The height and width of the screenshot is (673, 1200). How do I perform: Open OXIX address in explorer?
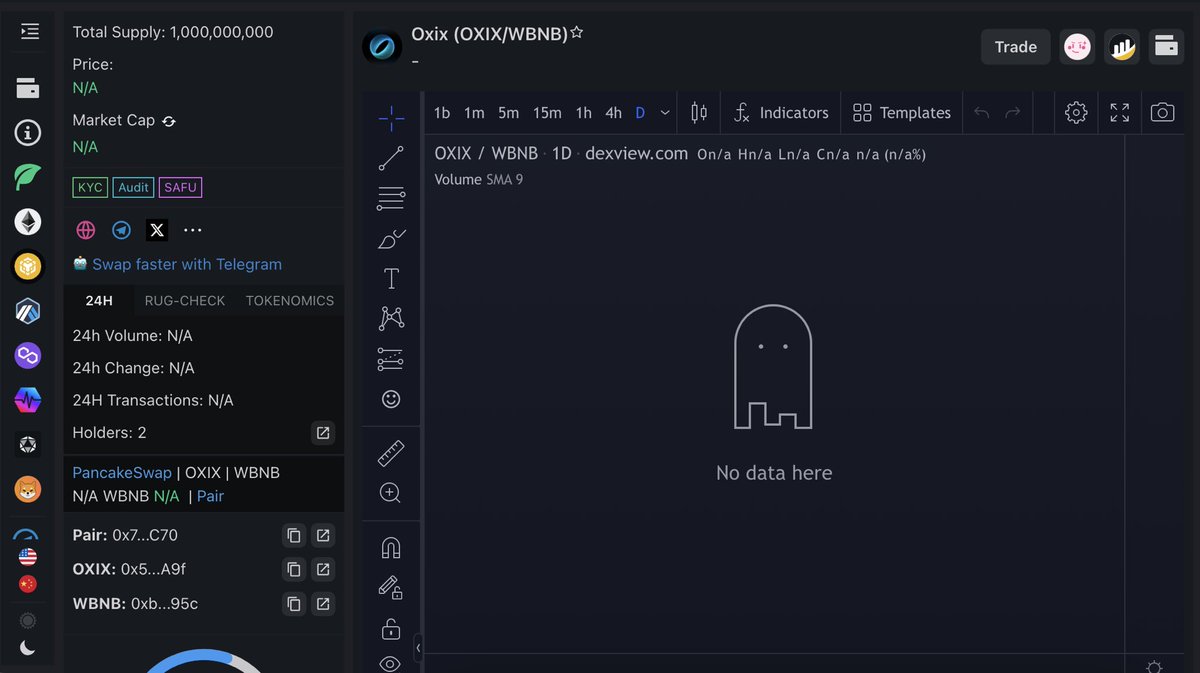[323, 569]
